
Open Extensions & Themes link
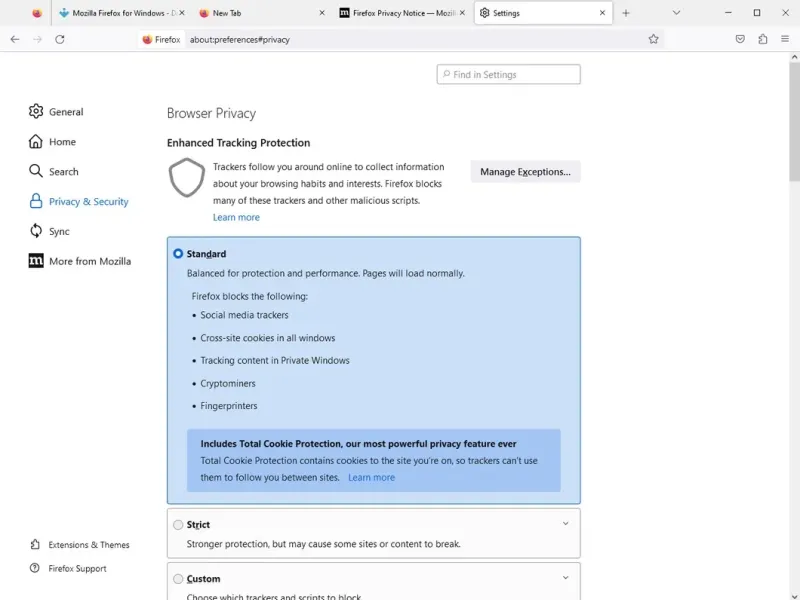[x=80, y=545]
